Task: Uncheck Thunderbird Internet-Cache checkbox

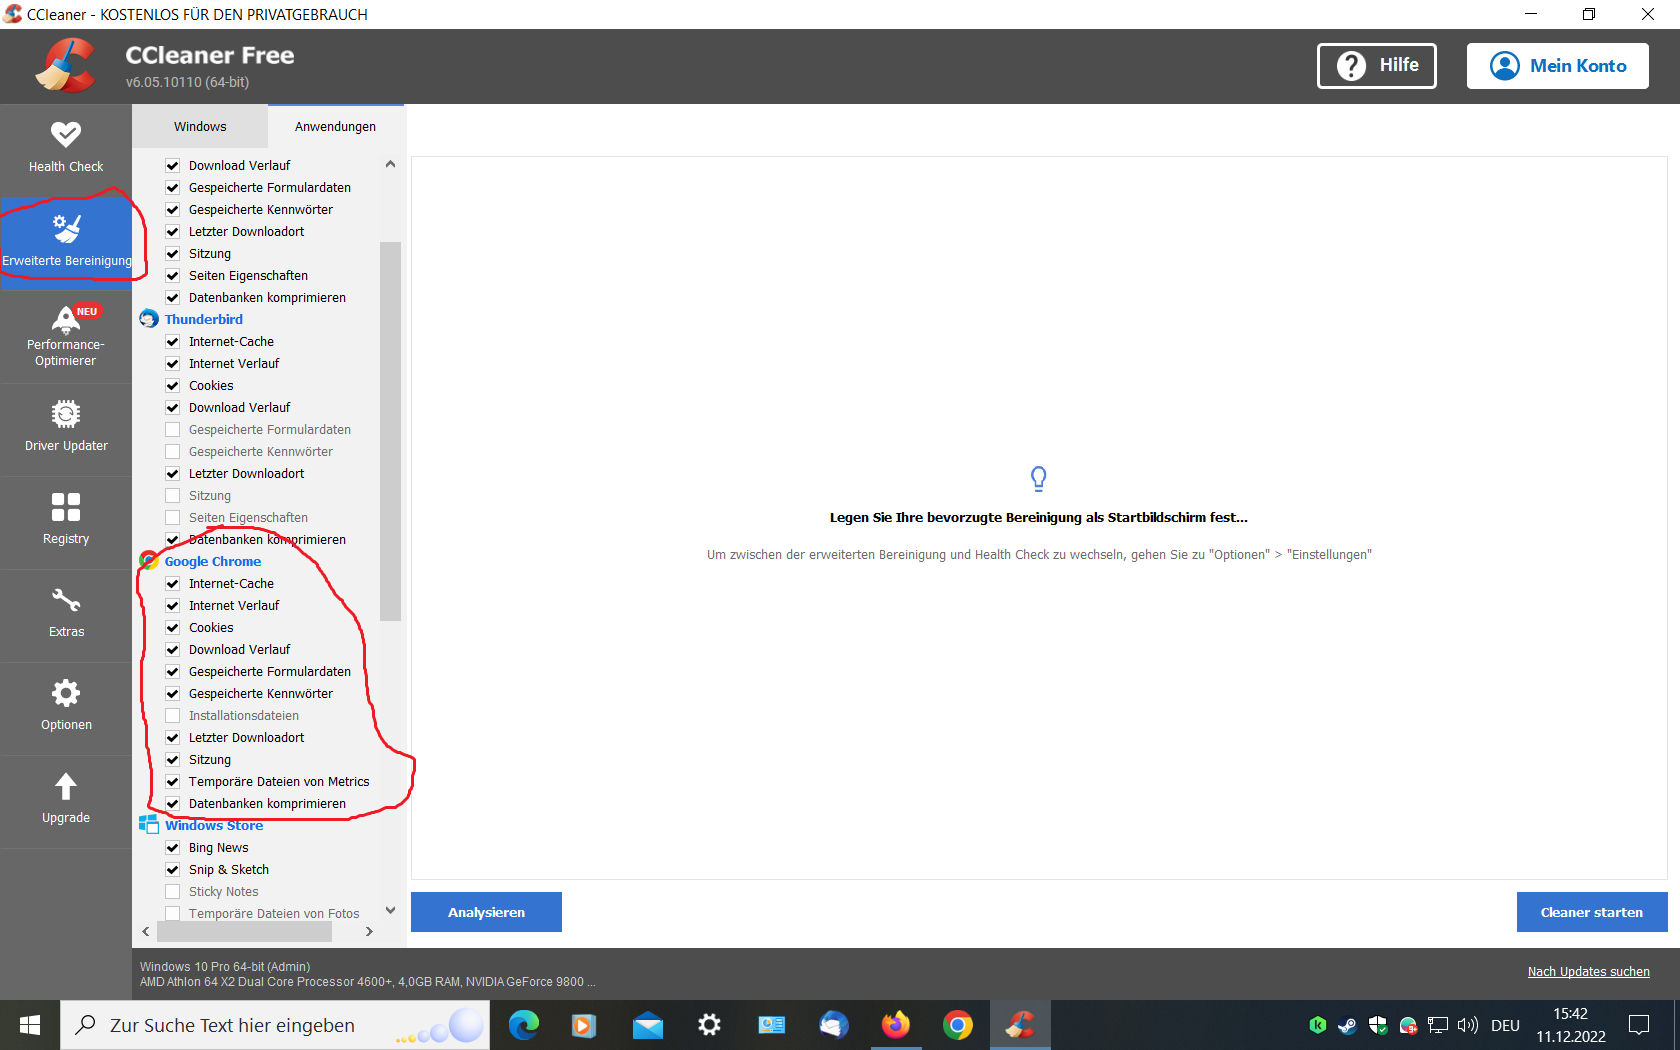Action: 172,342
